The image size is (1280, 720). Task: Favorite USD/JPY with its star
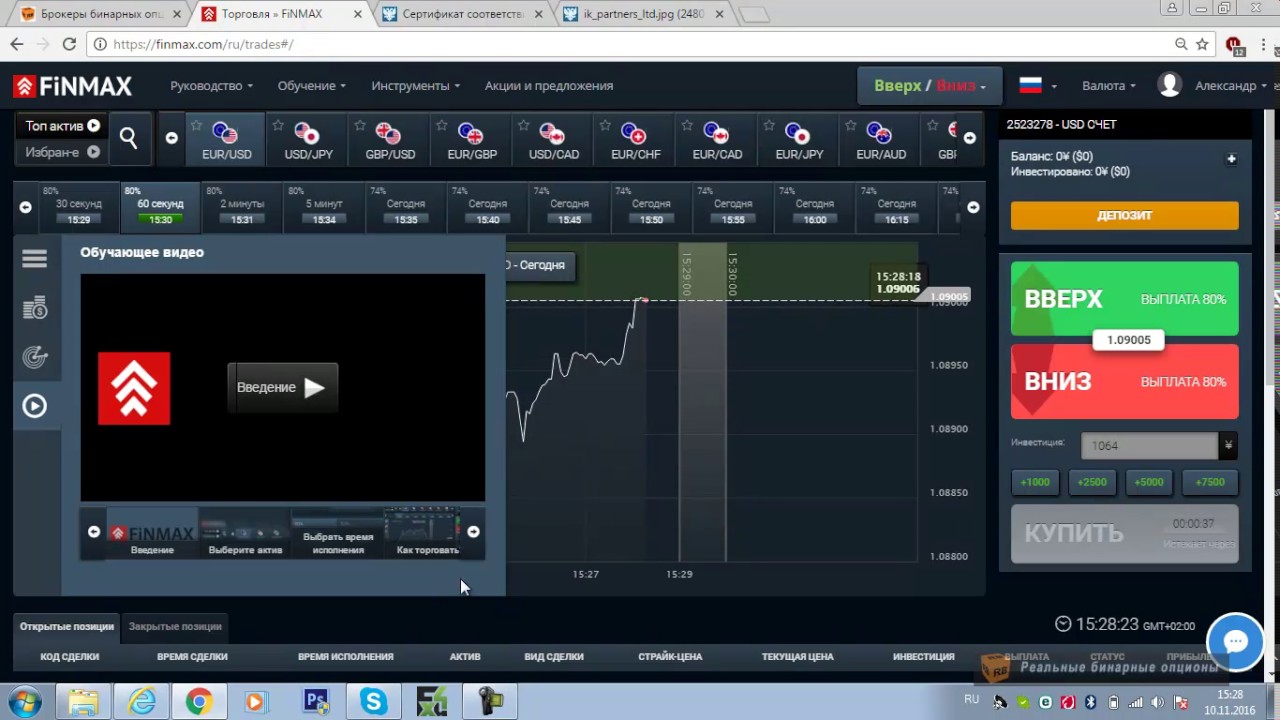(278, 126)
